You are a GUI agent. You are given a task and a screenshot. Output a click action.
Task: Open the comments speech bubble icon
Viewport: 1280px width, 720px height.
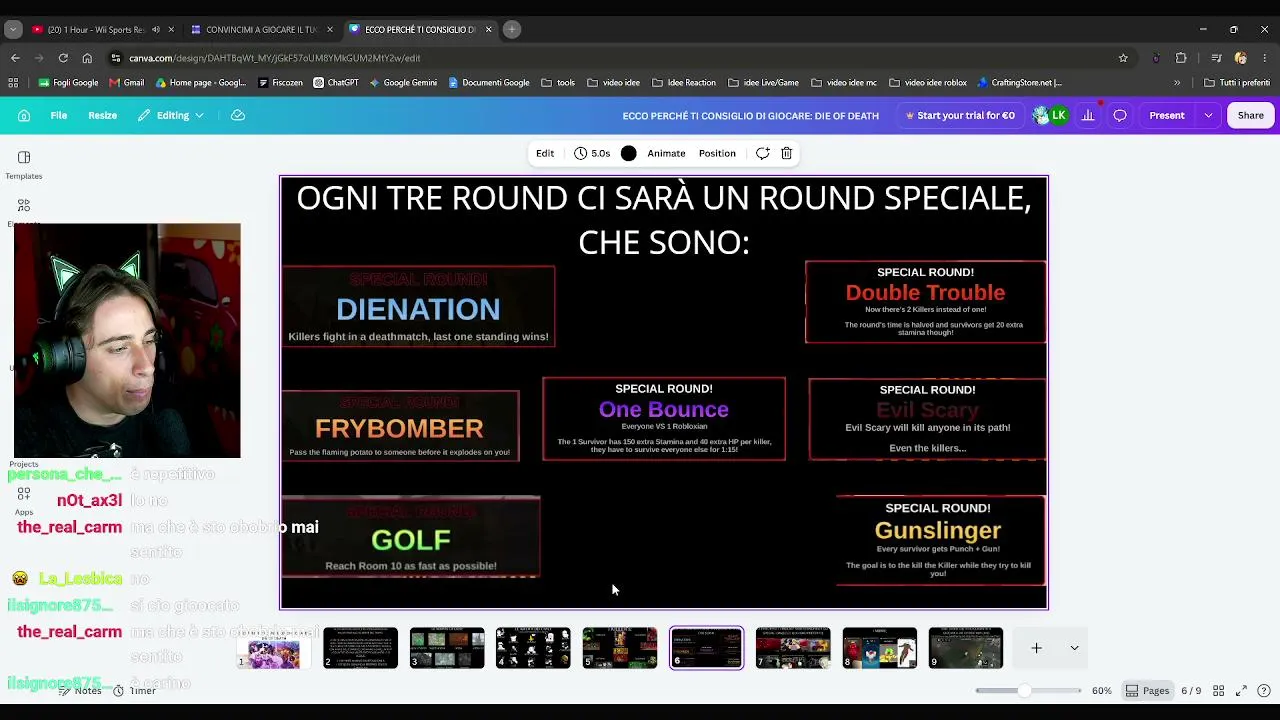[x=1120, y=115]
